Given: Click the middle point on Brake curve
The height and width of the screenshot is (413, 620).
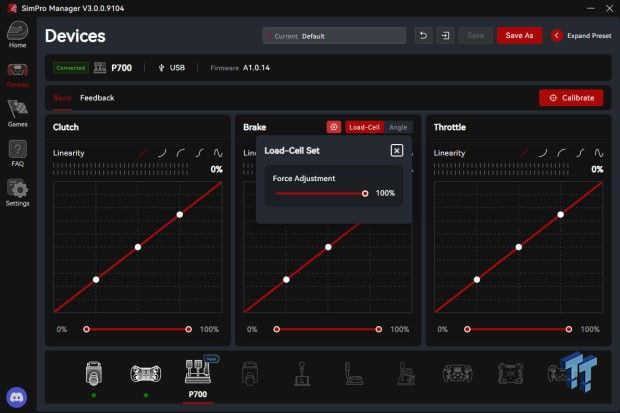Looking at the screenshot, I should tap(328, 247).
